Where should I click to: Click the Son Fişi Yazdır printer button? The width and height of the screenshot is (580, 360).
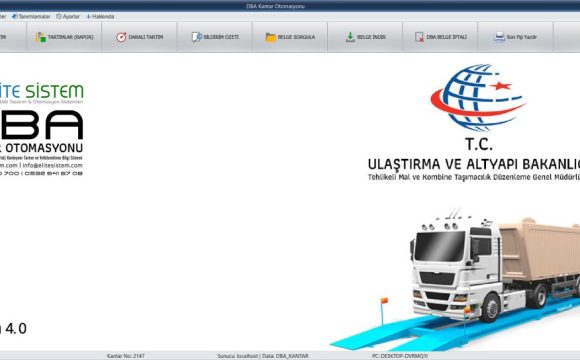coord(516,37)
